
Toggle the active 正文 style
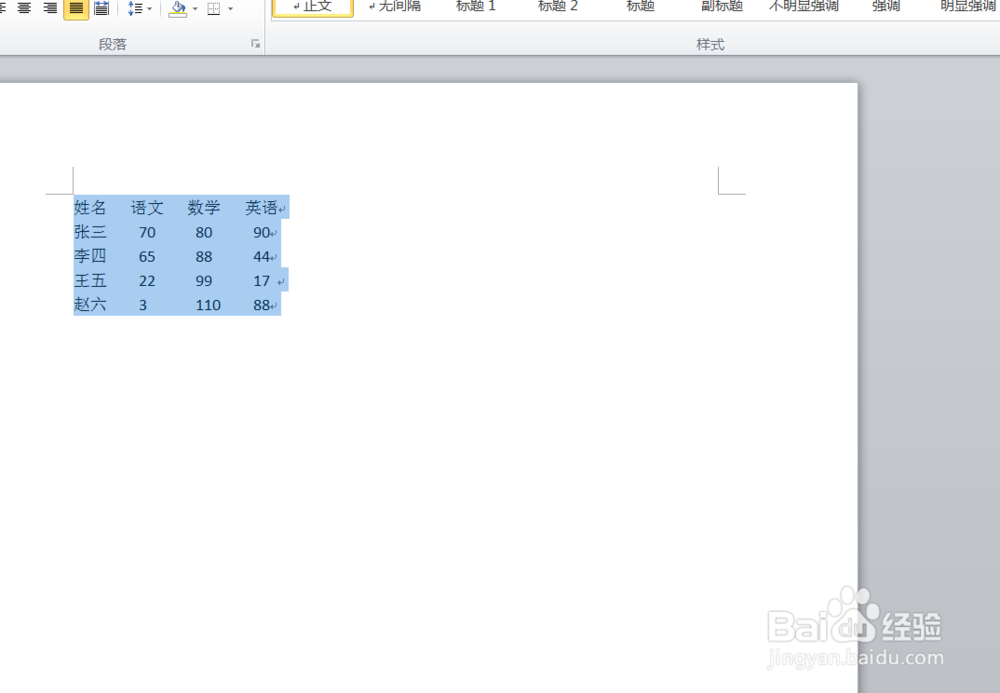(311, 6)
